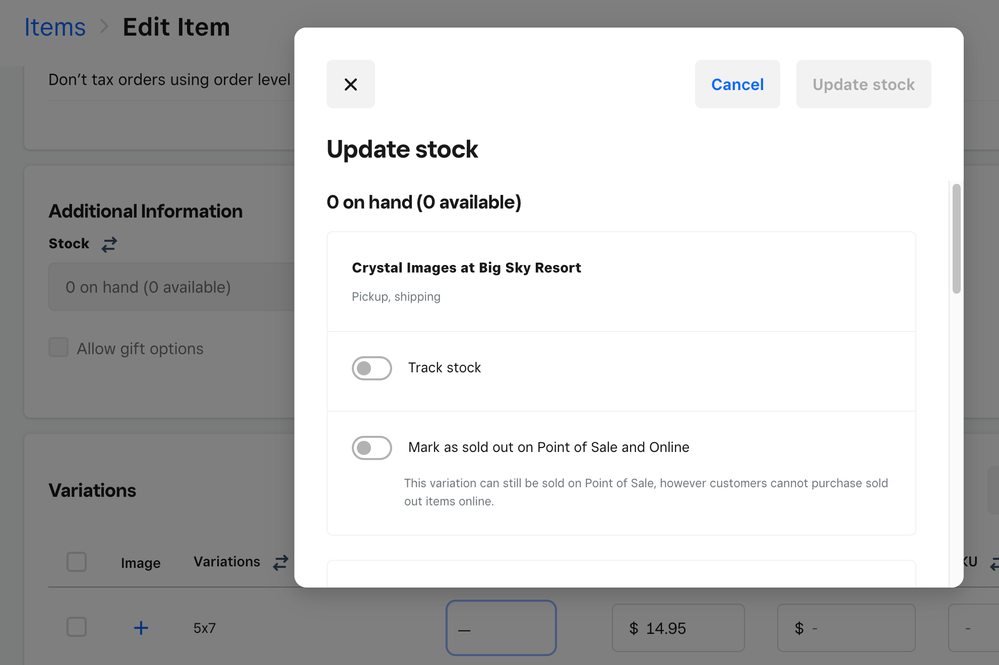999x665 pixels.
Task: Go back to Items breadcrumb link
Action: (55, 27)
